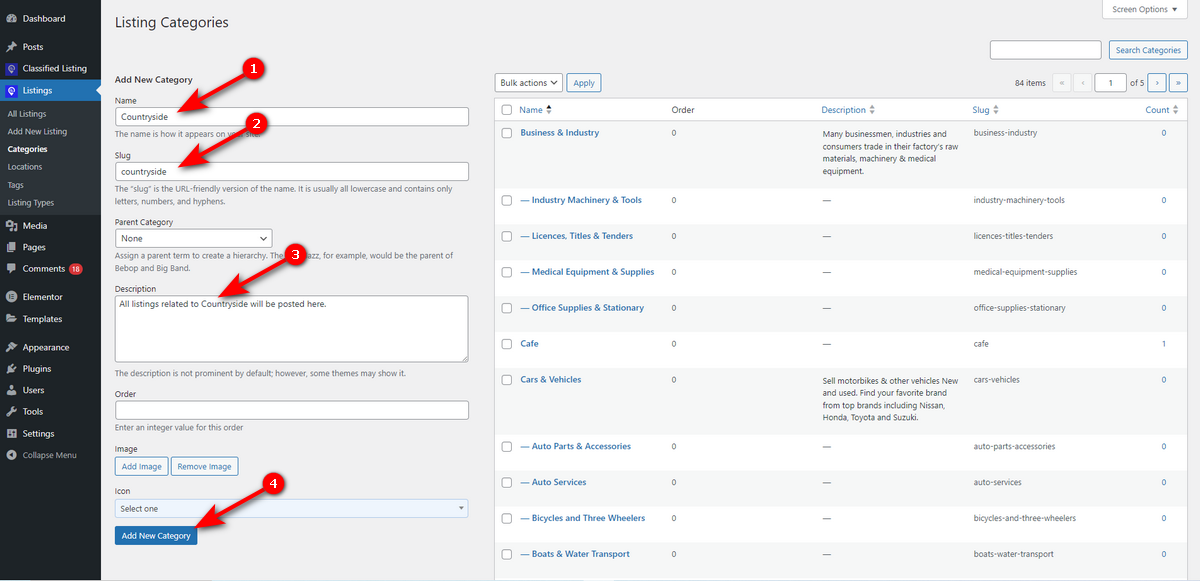Check Office Supplies & Stationary row
The width and height of the screenshot is (1200, 581).
(x=507, y=308)
